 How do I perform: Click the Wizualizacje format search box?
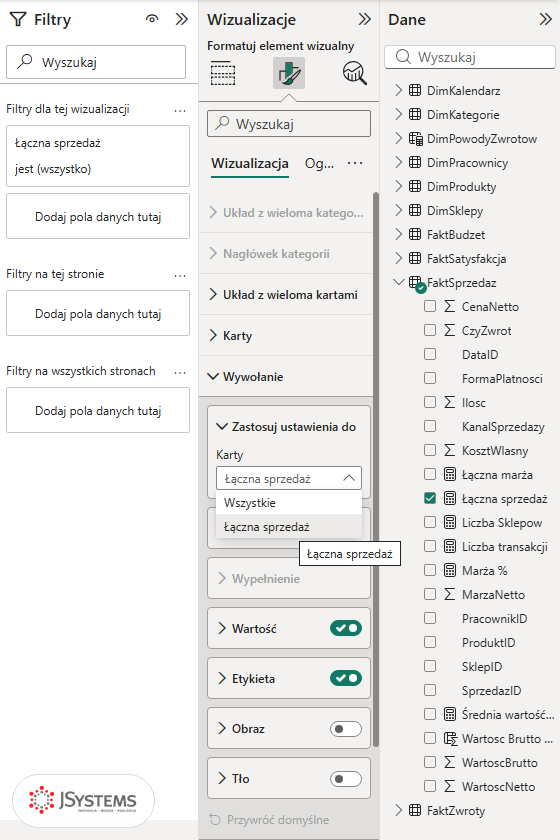coord(289,124)
